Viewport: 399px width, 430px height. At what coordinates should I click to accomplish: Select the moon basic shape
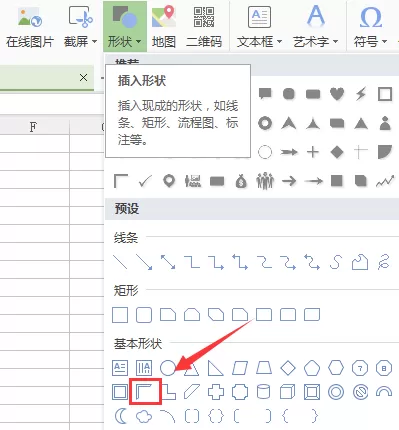121,416
